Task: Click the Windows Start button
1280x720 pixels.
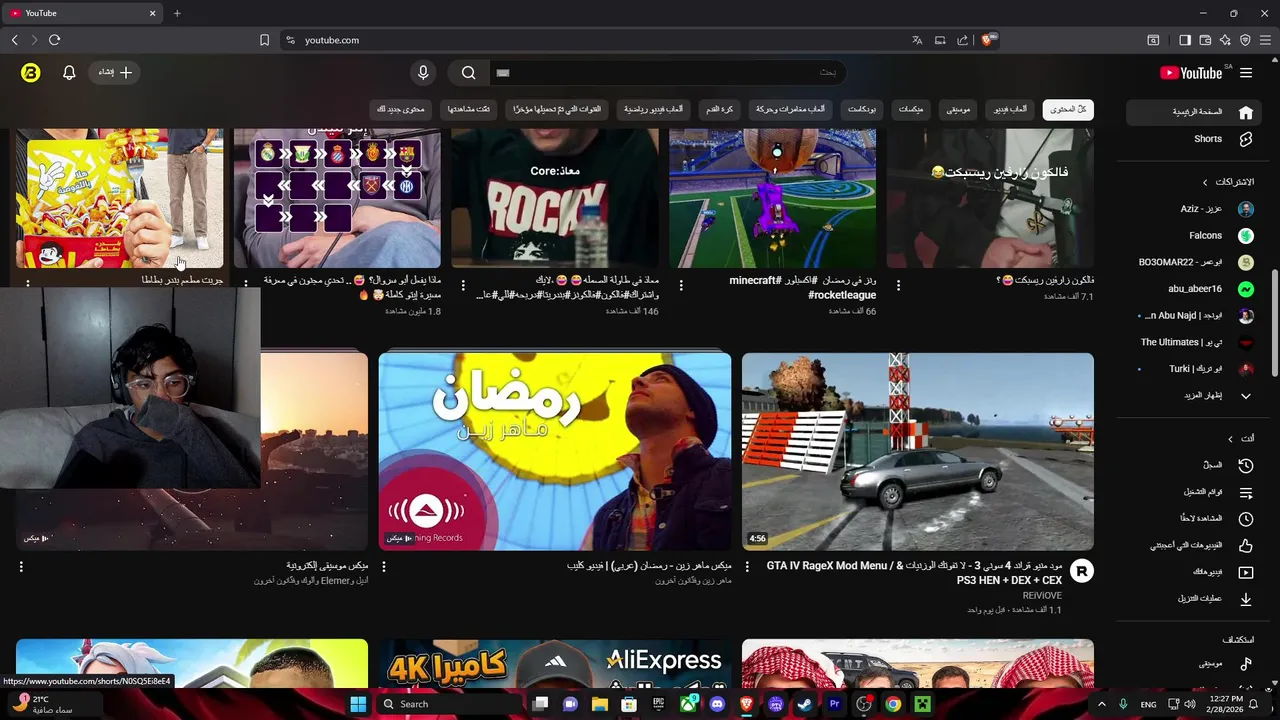Action: tap(358, 704)
